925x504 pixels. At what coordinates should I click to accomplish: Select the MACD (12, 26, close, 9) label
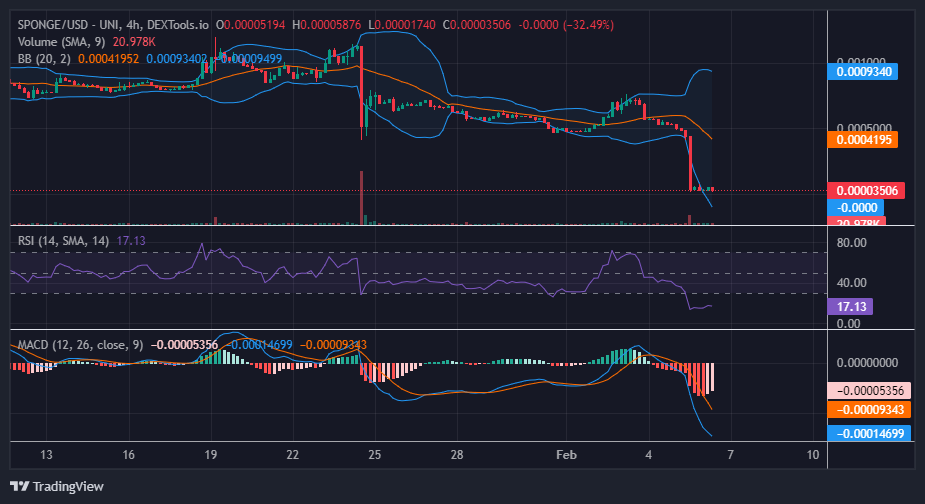pos(80,345)
